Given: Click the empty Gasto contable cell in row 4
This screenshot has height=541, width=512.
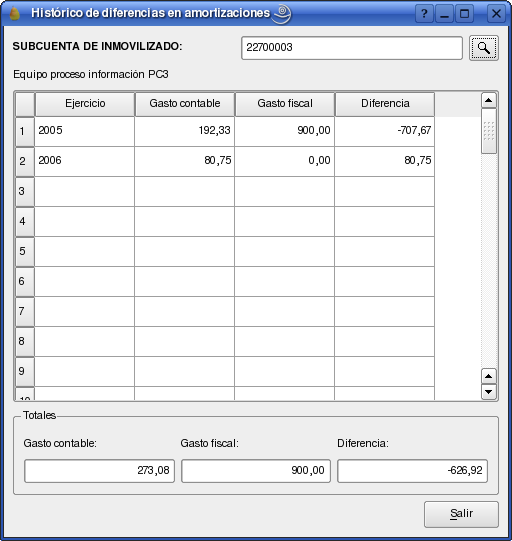Looking at the screenshot, I should point(185,222).
